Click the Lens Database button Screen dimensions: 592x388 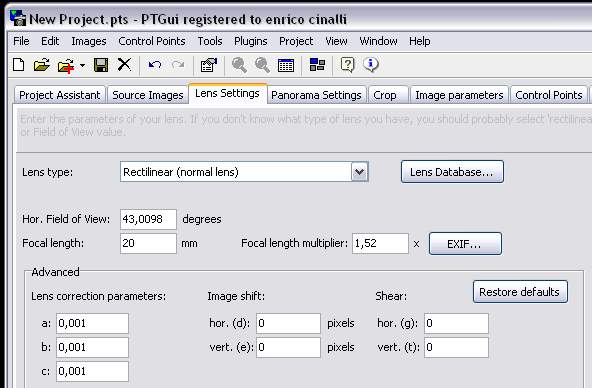(452, 172)
